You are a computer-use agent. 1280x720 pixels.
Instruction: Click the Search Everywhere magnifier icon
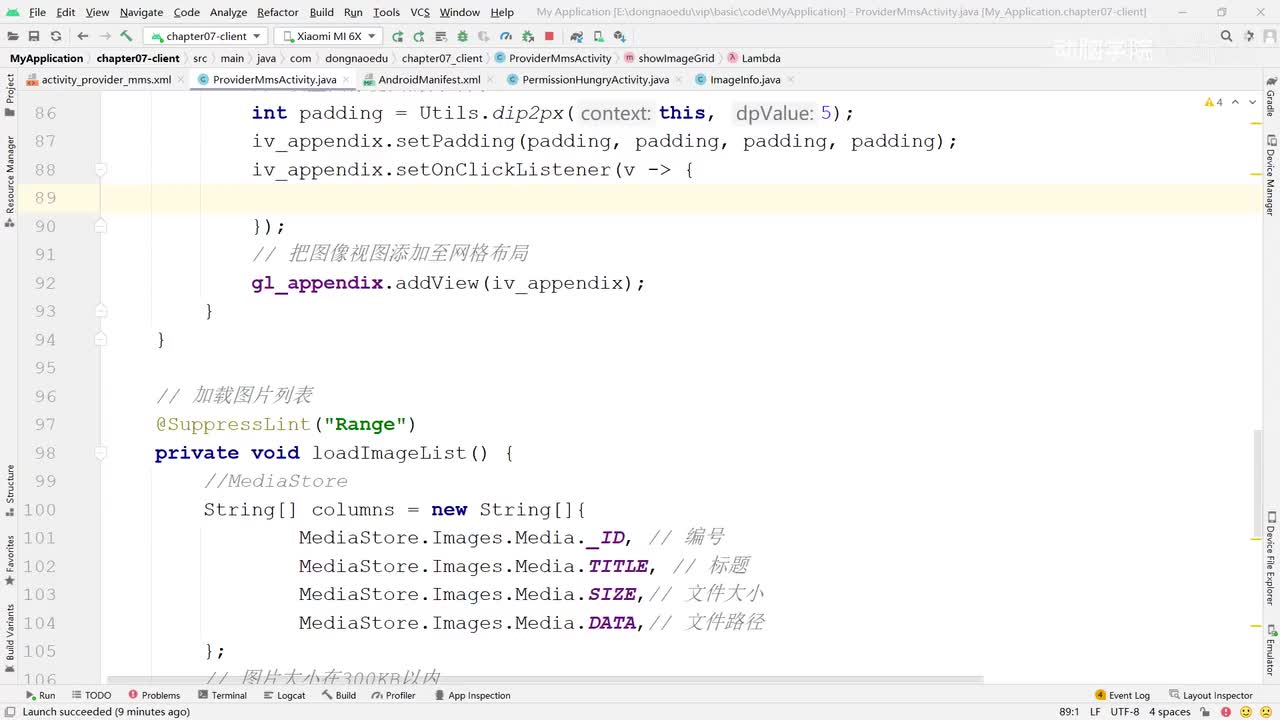tap(1226, 36)
